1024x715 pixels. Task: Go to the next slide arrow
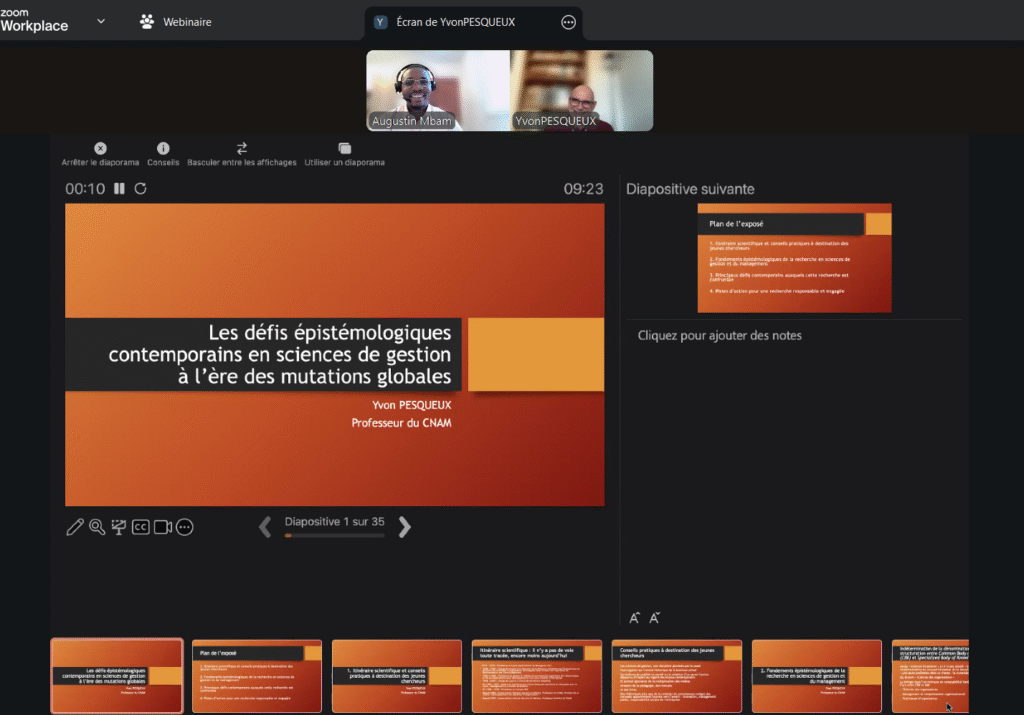click(405, 527)
